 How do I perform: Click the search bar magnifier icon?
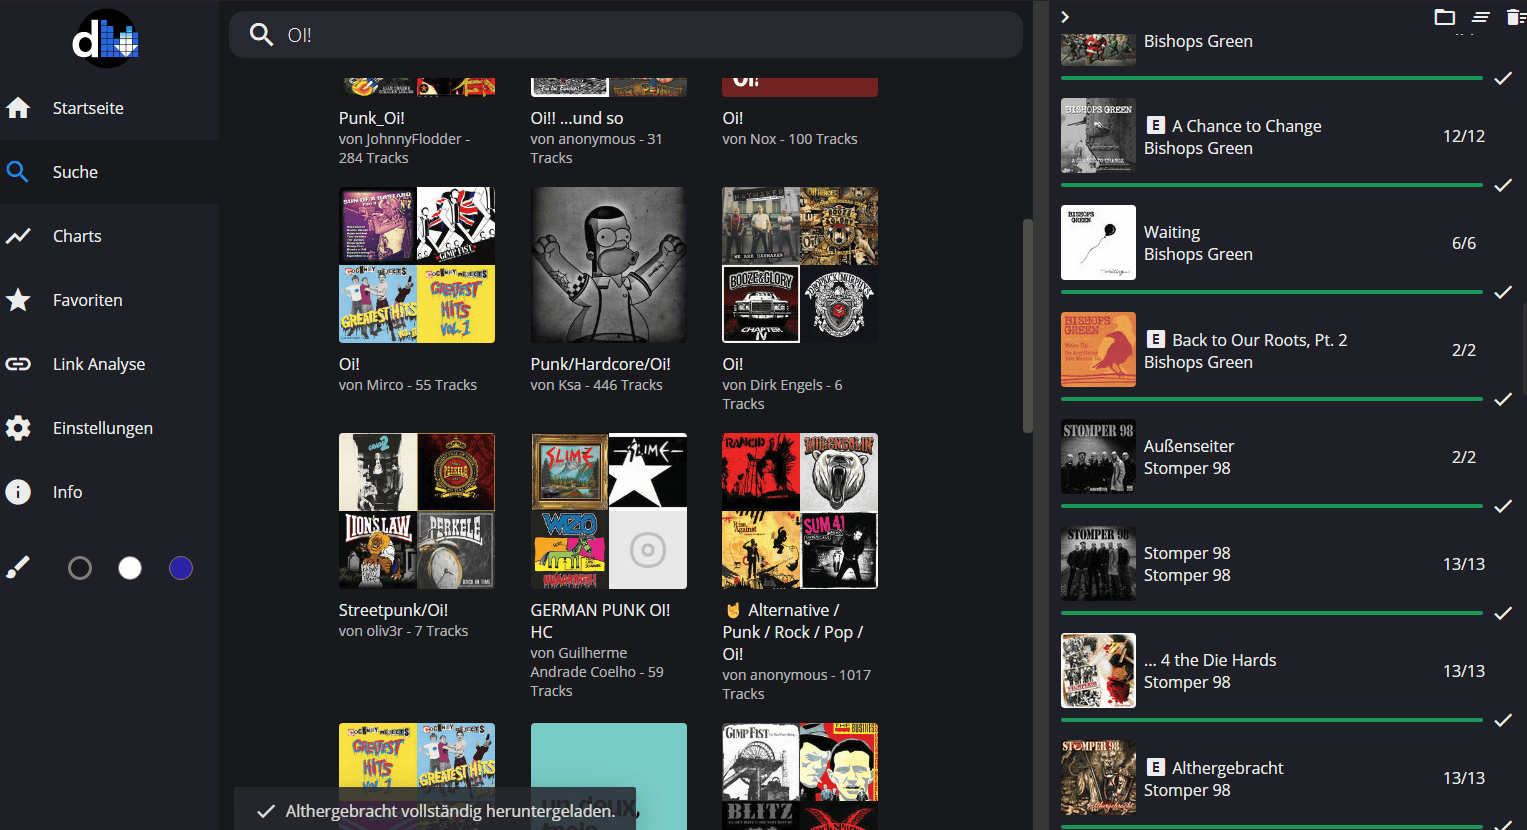click(x=261, y=35)
